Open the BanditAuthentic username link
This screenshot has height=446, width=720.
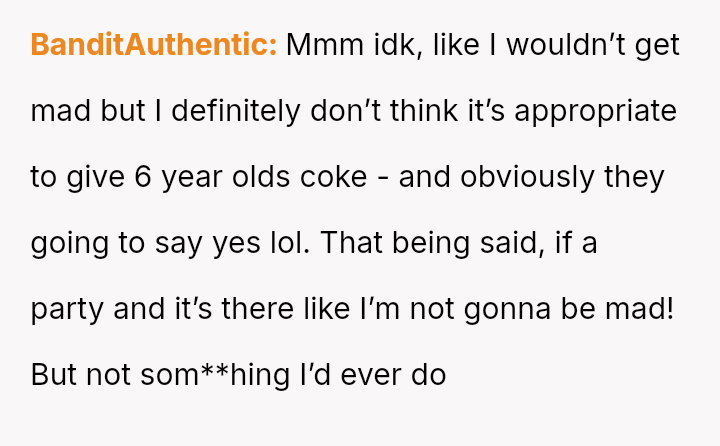(x=154, y=45)
